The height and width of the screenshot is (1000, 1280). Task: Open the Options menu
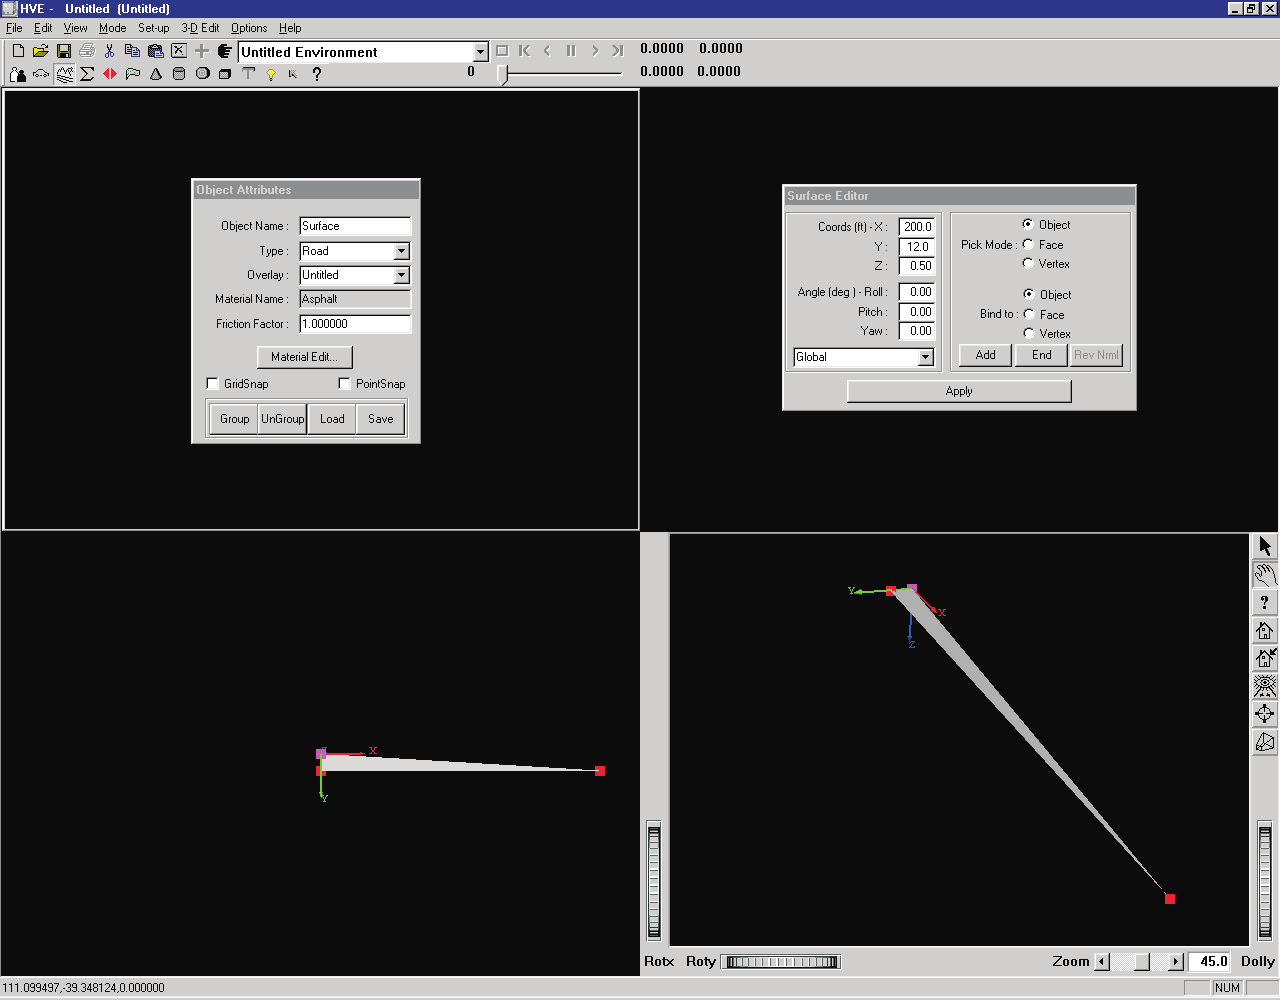tap(249, 28)
